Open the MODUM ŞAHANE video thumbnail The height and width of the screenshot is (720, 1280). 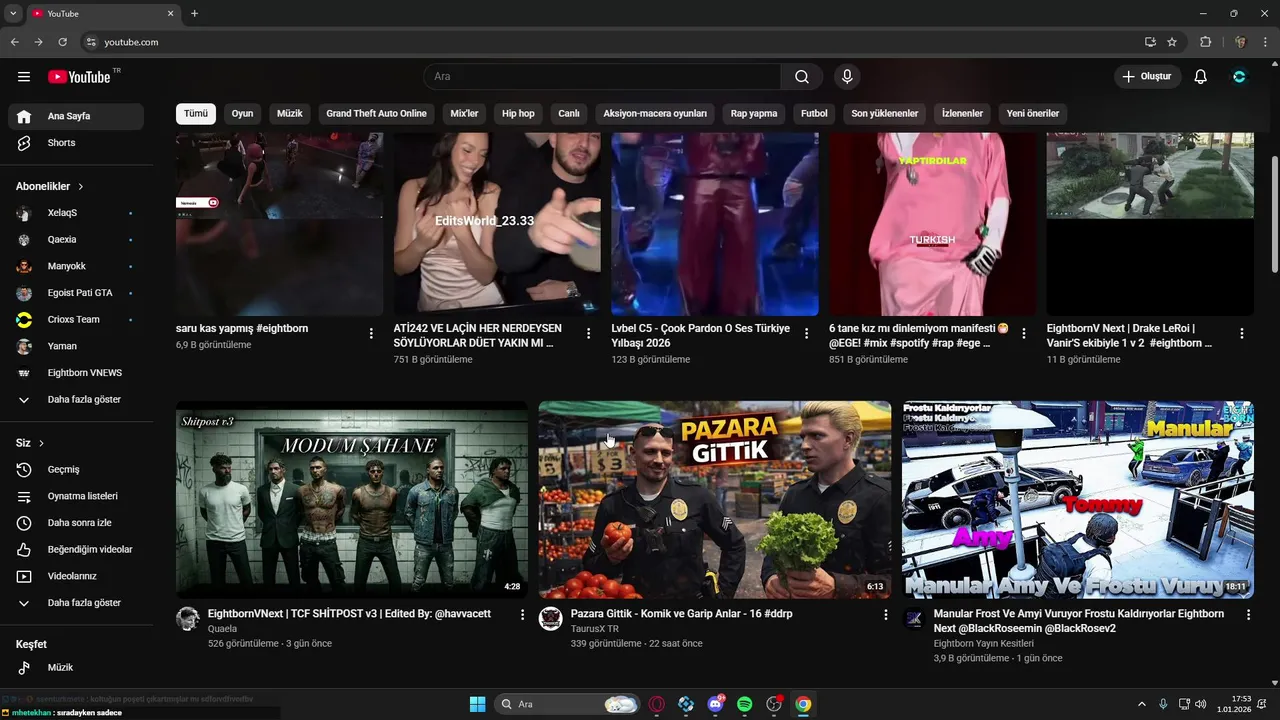pos(352,500)
